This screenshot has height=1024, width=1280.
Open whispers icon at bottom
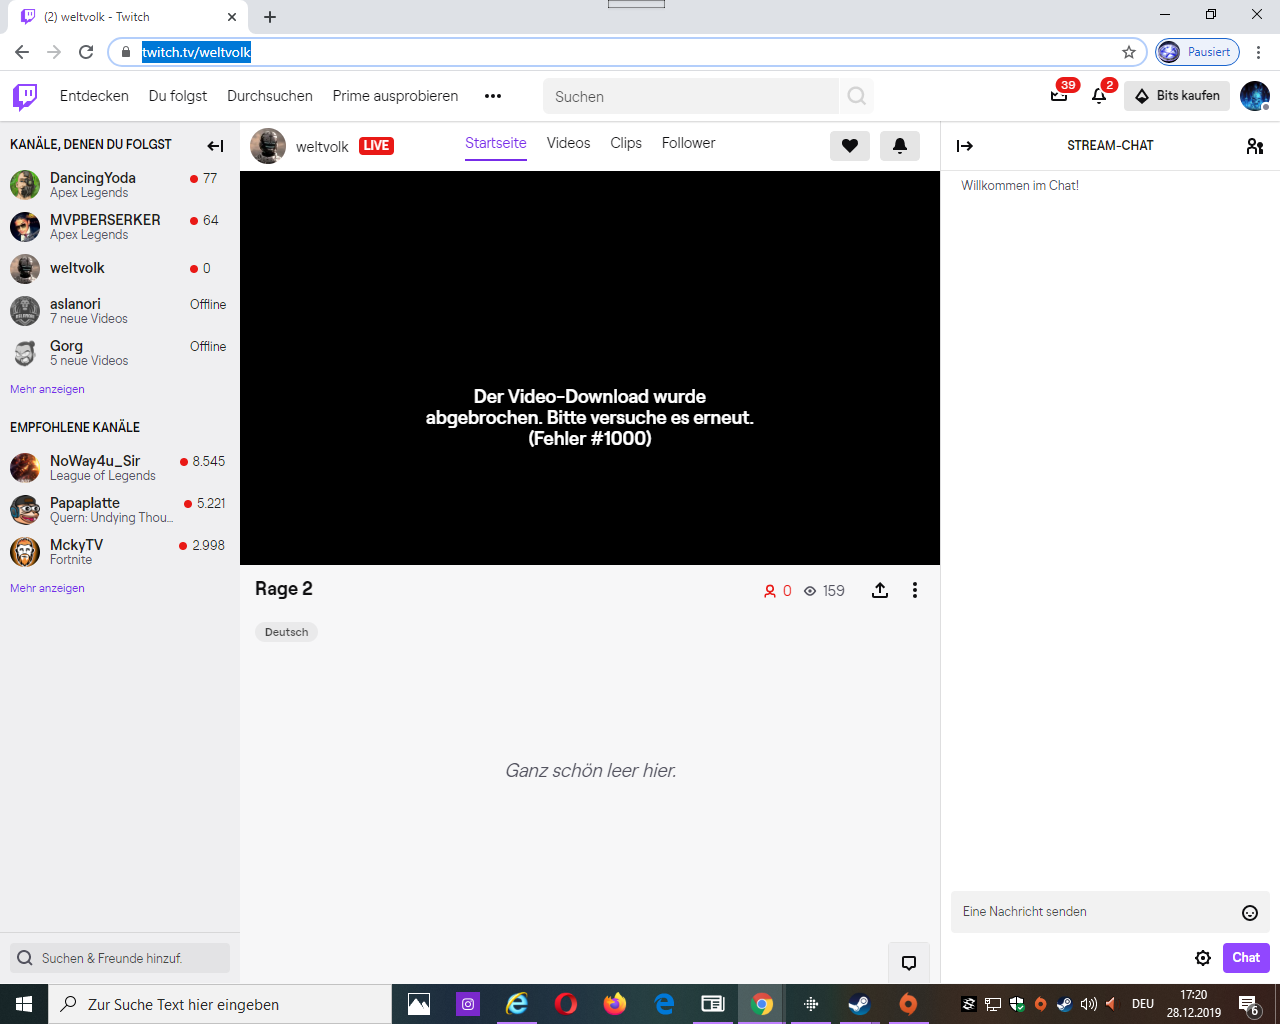click(x=909, y=963)
